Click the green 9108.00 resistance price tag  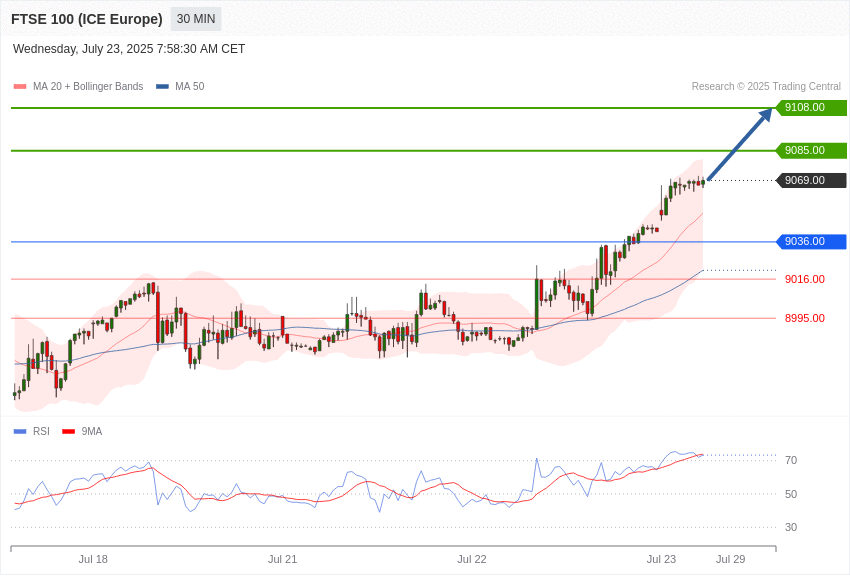click(x=812, y=107)
